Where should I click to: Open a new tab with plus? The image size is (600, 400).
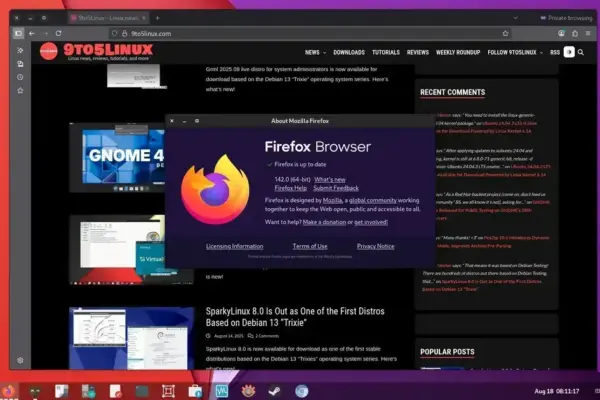(158, 18)
